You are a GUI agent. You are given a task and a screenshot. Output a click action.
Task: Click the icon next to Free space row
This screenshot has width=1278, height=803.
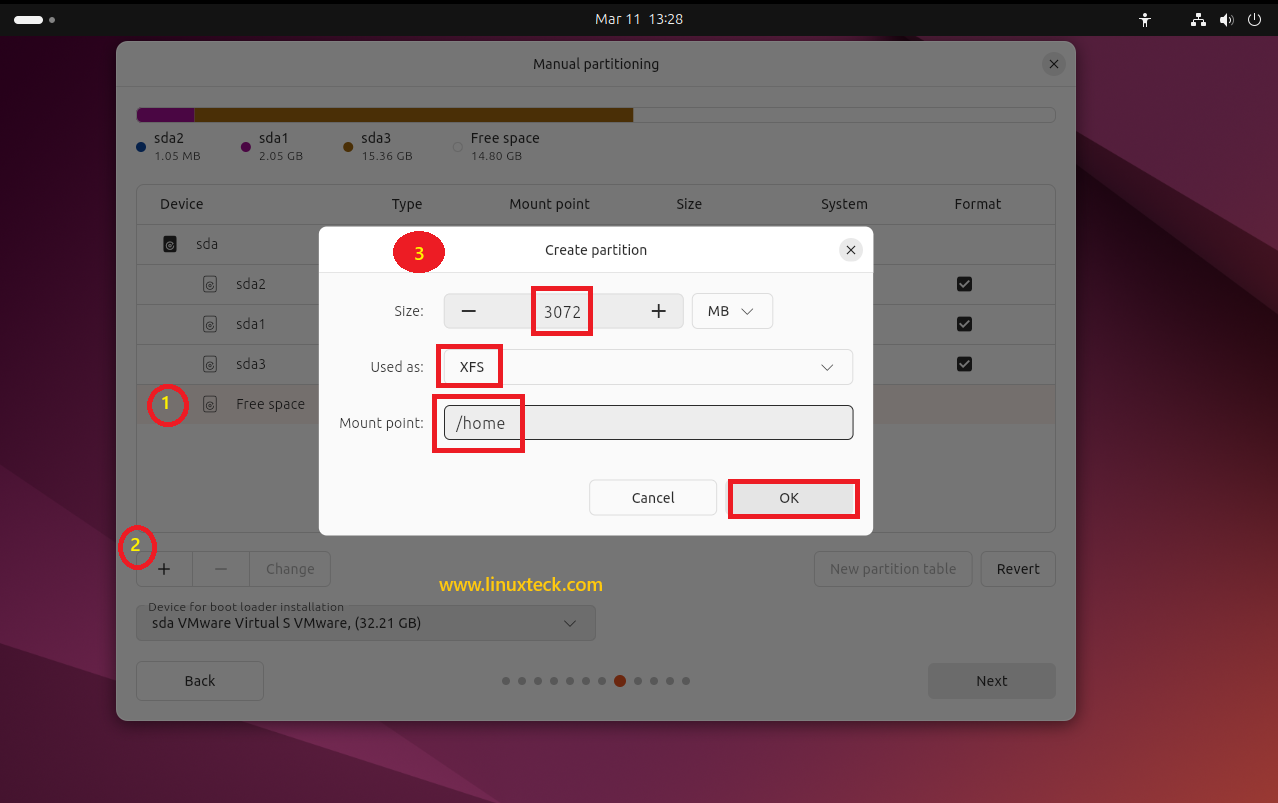tap(209, 404)
